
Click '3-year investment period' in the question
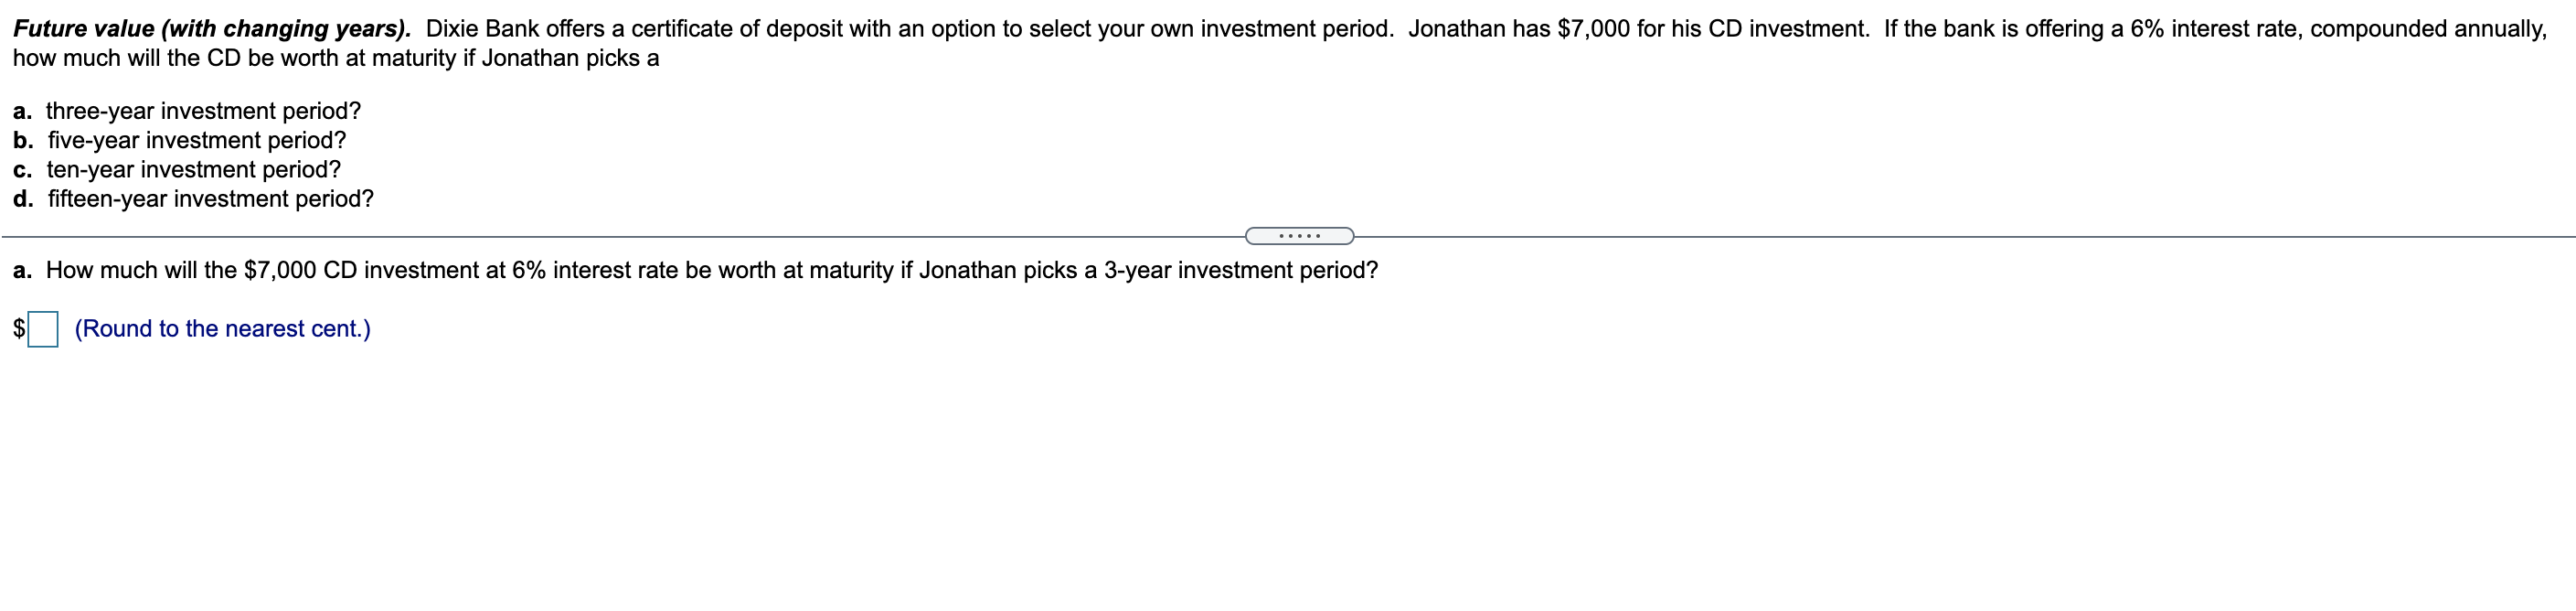[1240, 270]
